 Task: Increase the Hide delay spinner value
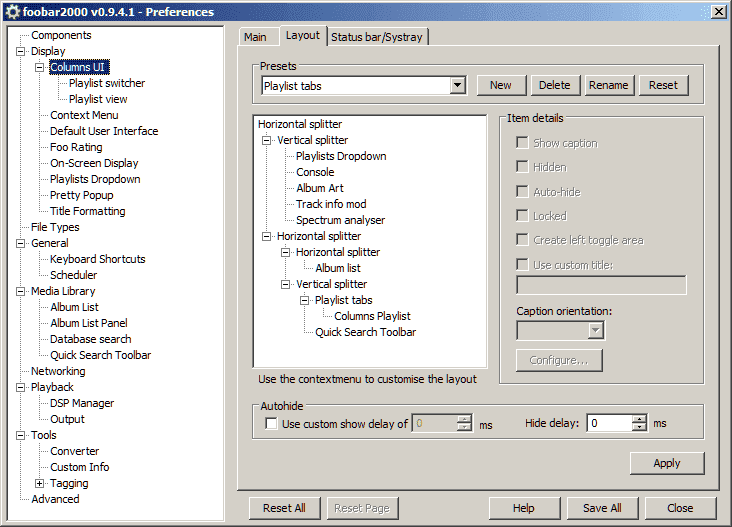(x=640, y=419)
